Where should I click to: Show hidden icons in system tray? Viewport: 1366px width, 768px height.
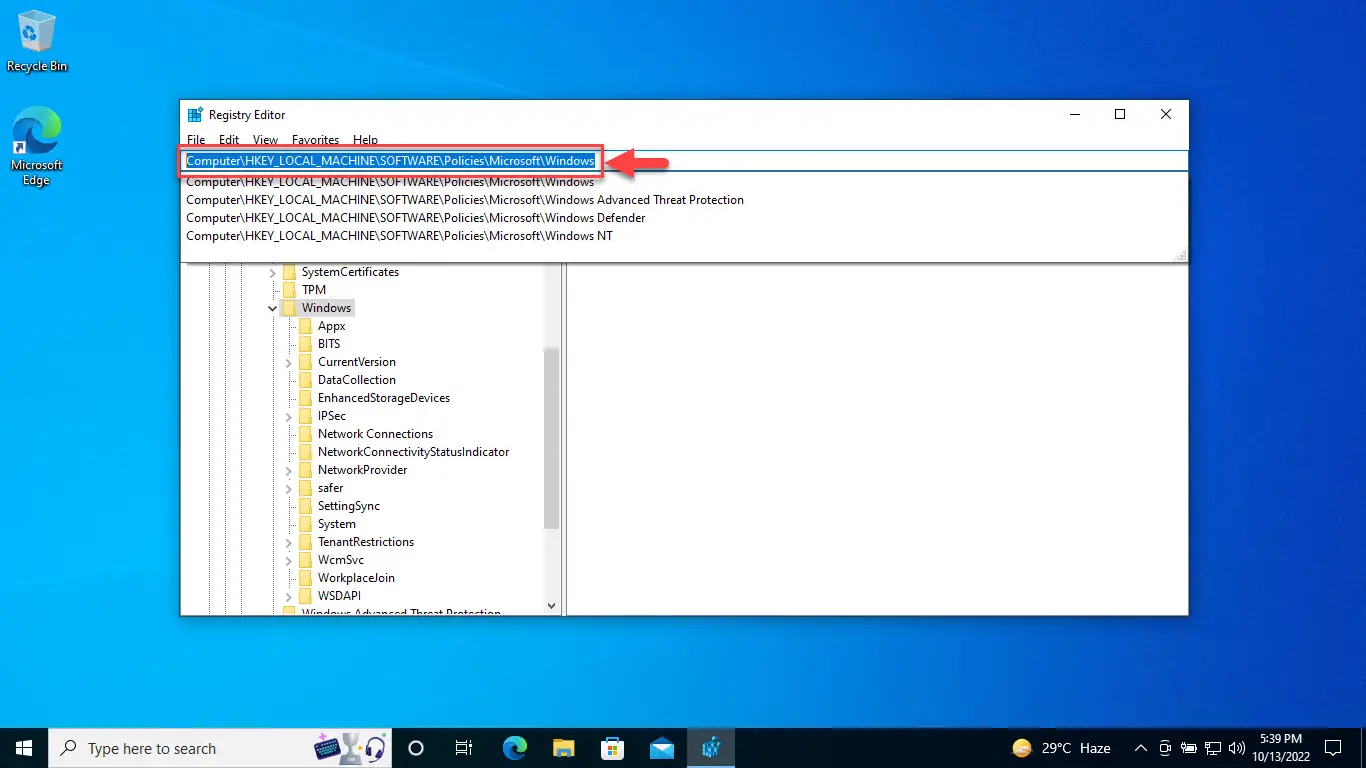pos(1141,747)
